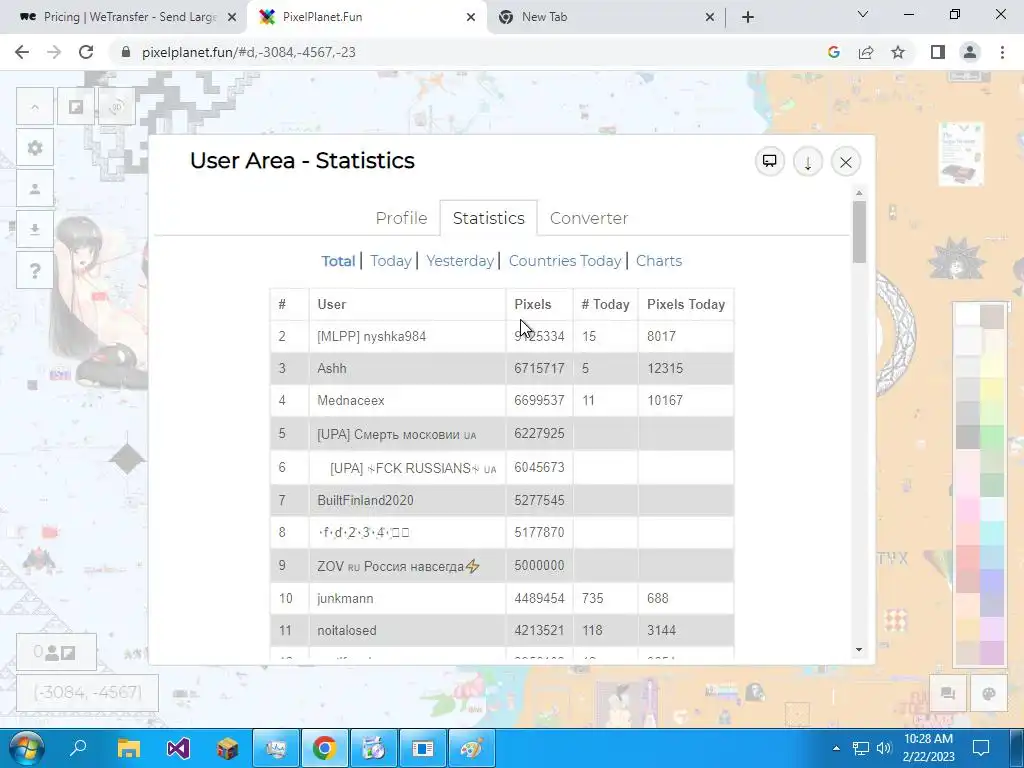Click scrollbar down arrow in dialog
Image resolution: width=1024 pixels, height=768 pixels.
pyautogui.click(x=859, y=650)
